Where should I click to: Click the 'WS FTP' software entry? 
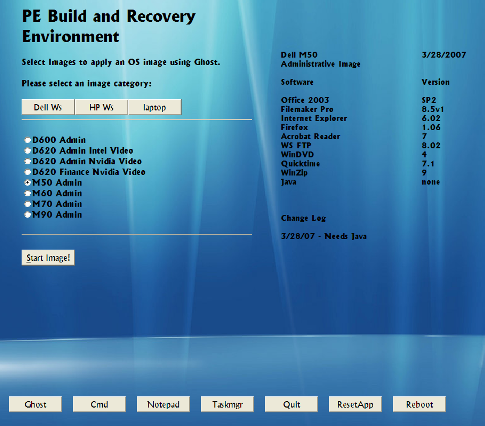click(x=296, y=145)
